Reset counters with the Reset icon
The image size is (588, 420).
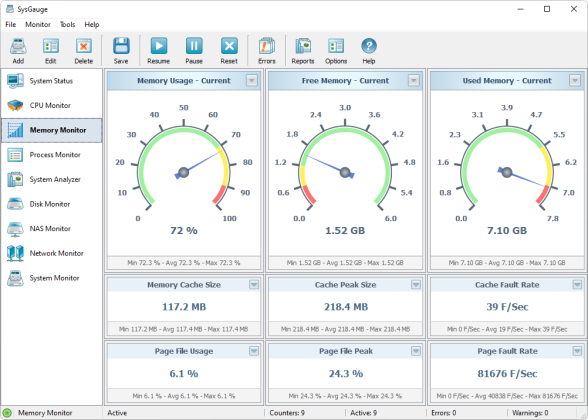(x=229, y=46)
